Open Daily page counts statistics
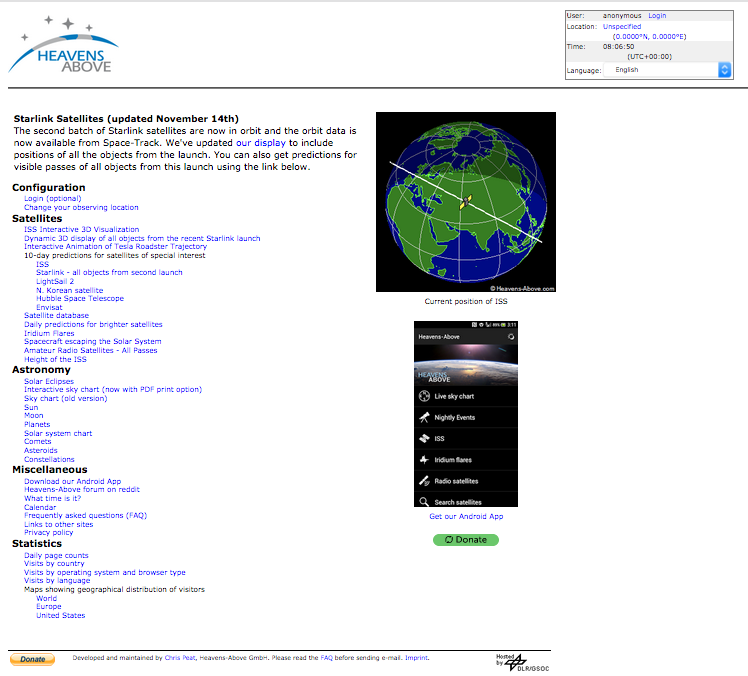Viewport: 748px width, 676px height. (x=56, y=556)
